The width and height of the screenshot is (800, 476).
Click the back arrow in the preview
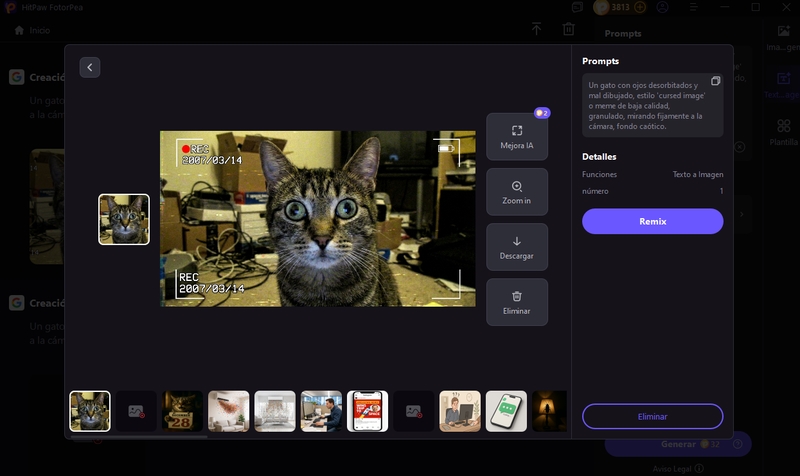coord(90,67)
